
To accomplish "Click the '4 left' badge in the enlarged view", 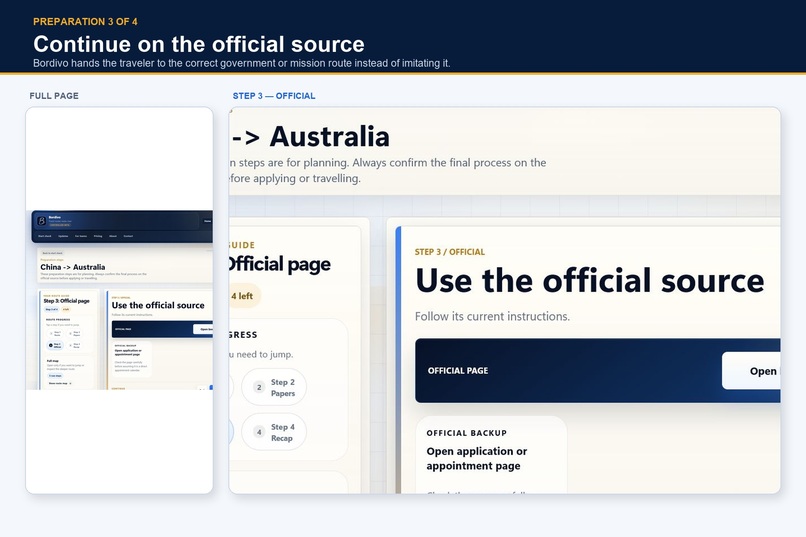I will tap(243, 296).
